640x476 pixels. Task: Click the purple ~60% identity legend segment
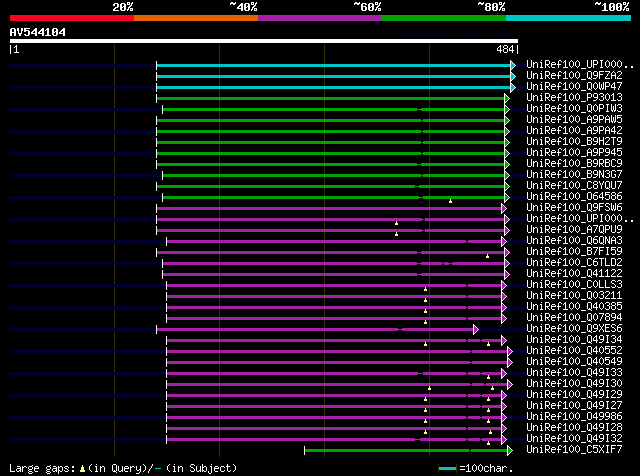coord(320,18)
